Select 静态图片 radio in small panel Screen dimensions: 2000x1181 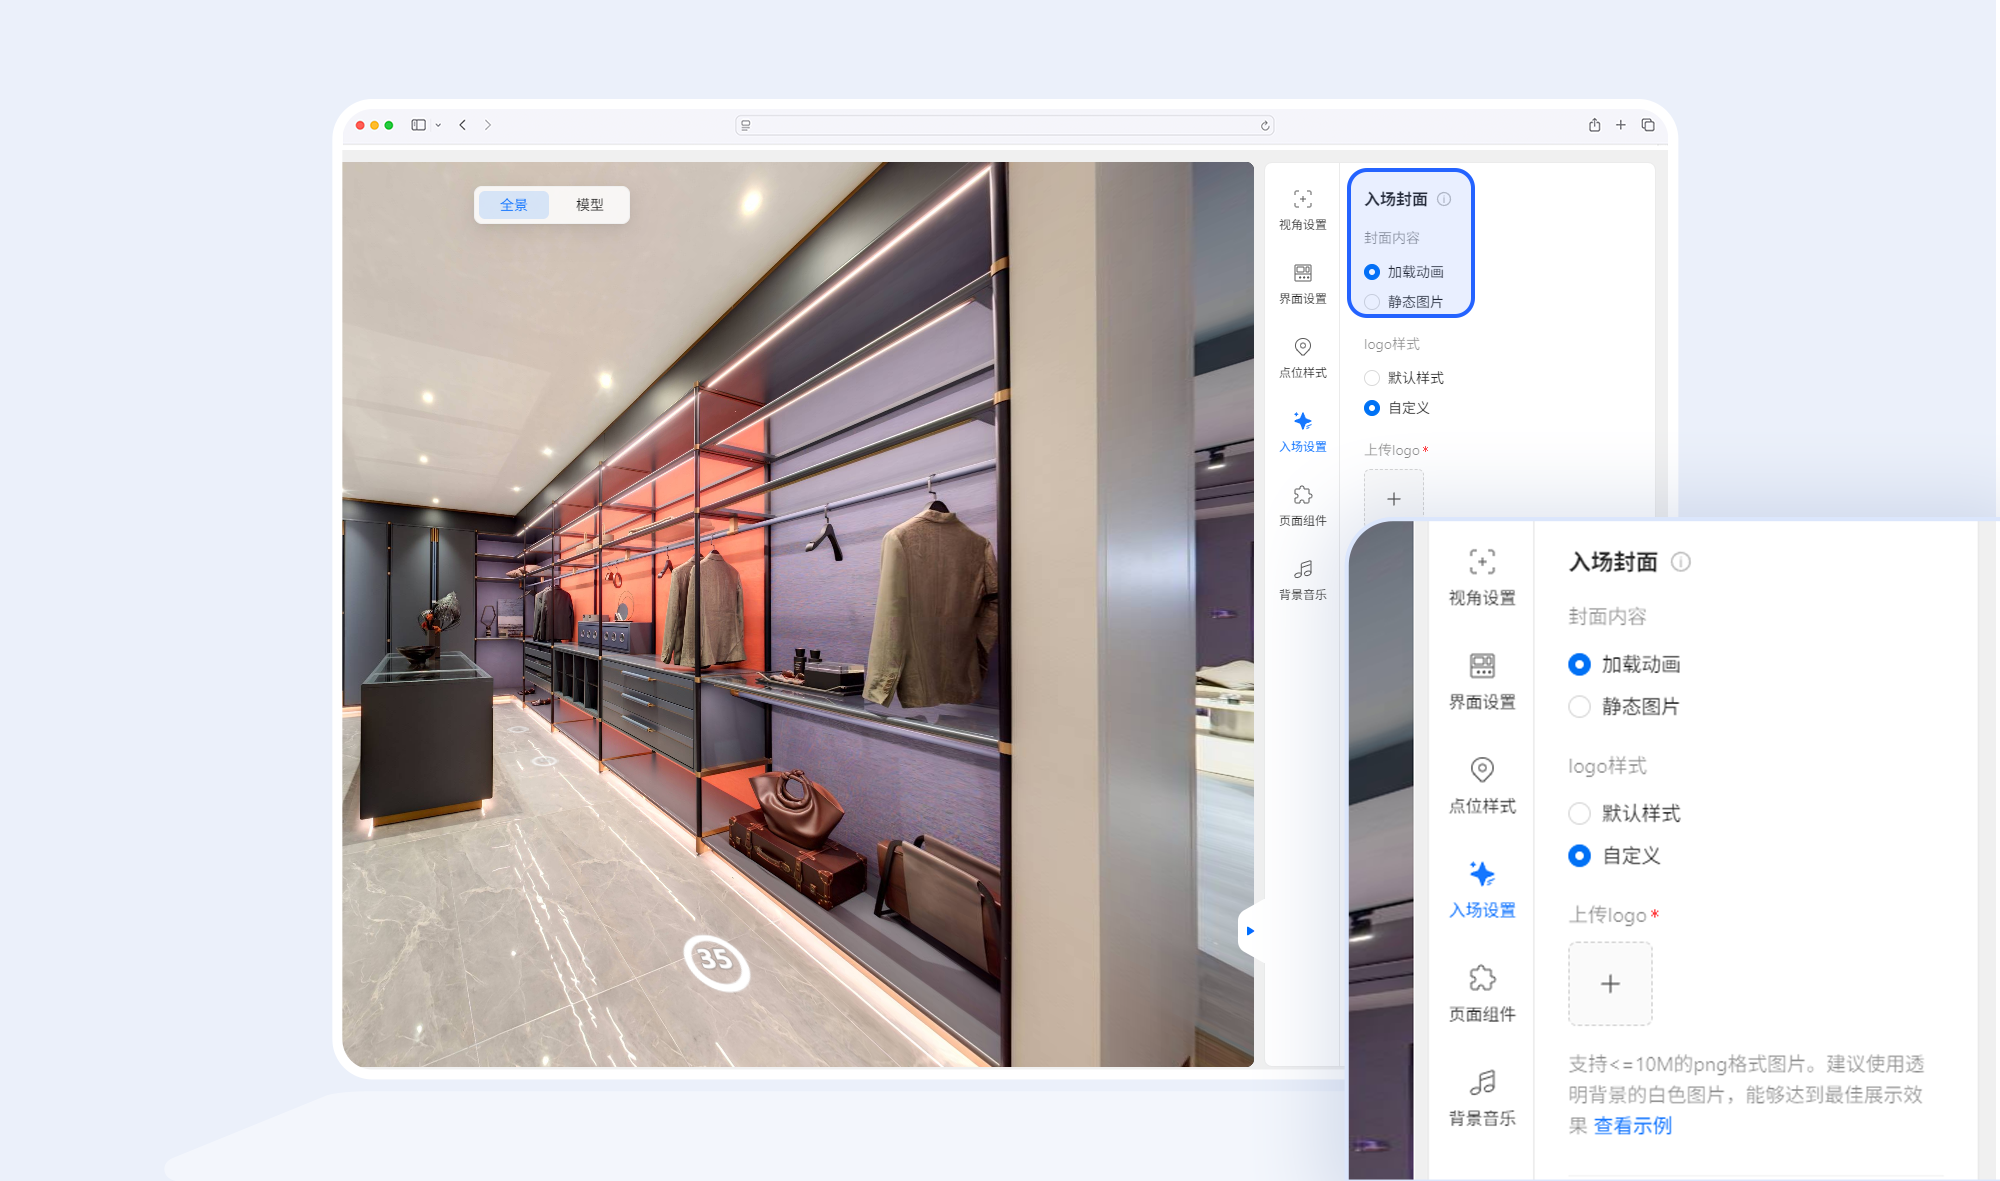[1372, 302]
